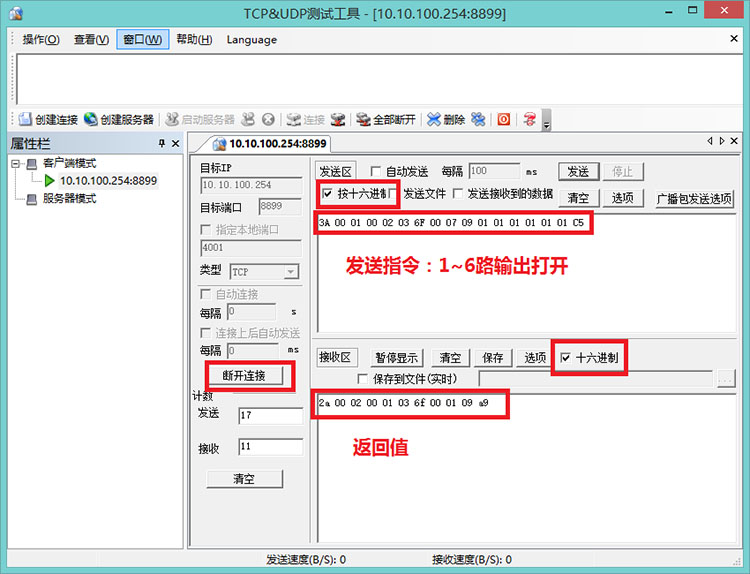Screen dimensions: 750x574
Task: Close the 属性栏 properties panel
Action: click(176, 143)
